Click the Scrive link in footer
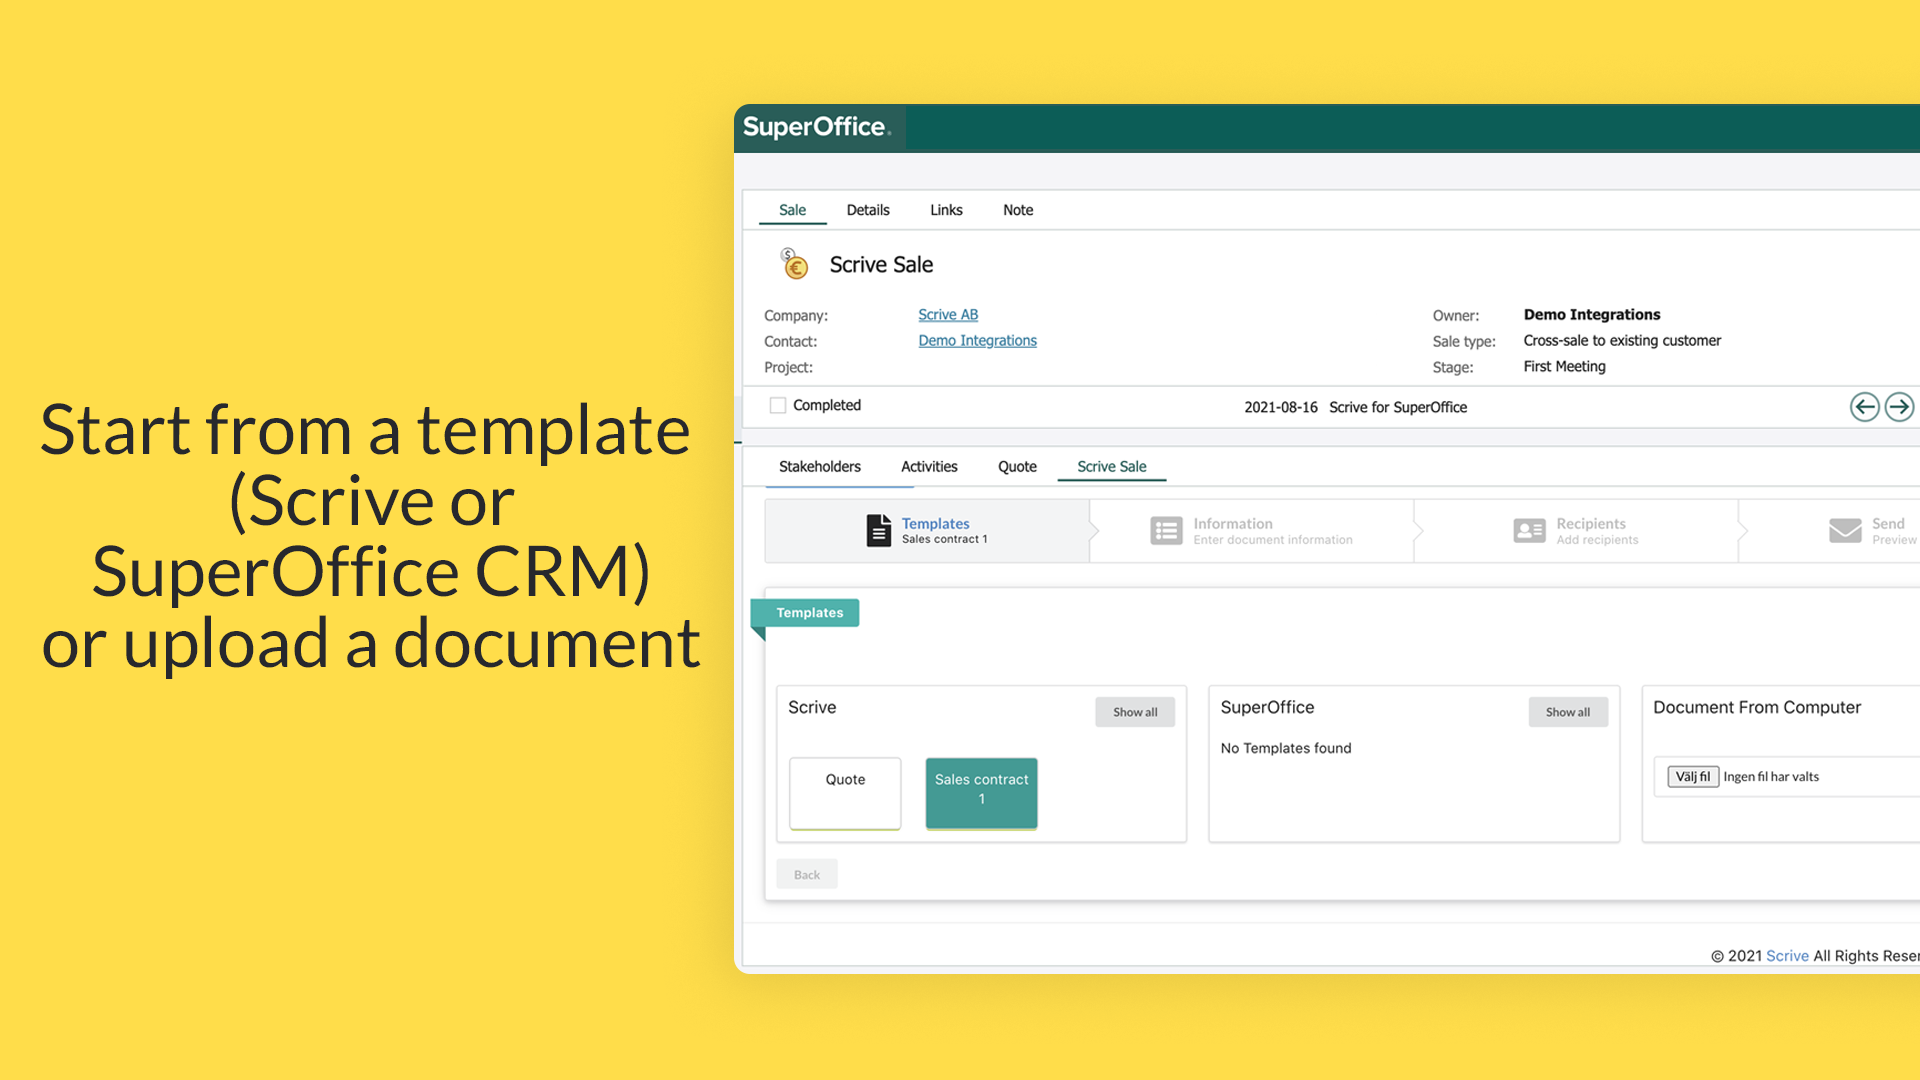The image size is (1920, 1080). [x=1787, y=956]
